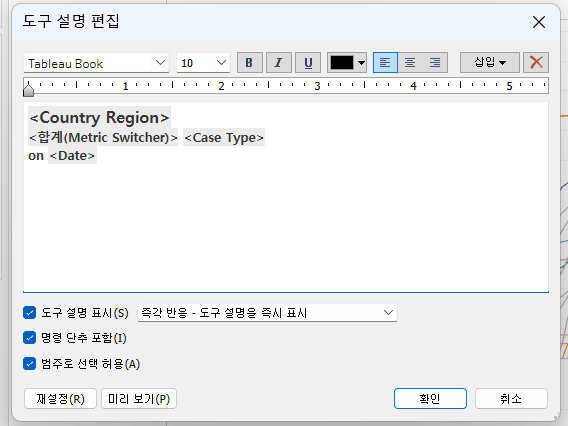
Task: Open the 삽입 insert menu
Action: [490, 63]
